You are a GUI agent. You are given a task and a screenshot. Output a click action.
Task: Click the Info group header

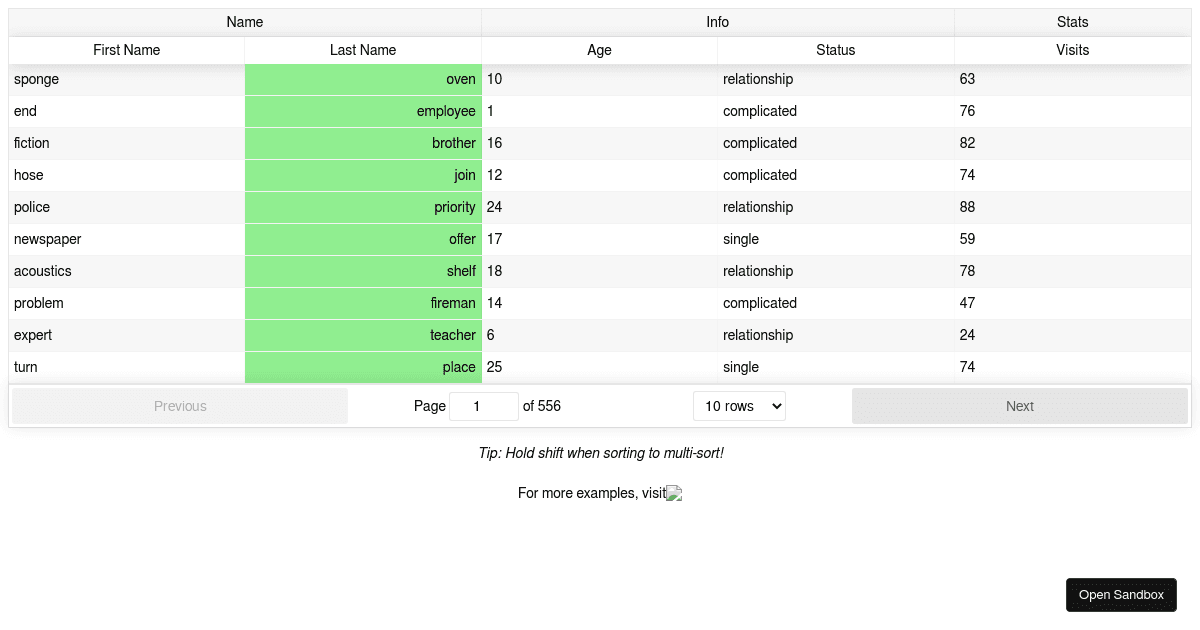[x=717, y=21]
